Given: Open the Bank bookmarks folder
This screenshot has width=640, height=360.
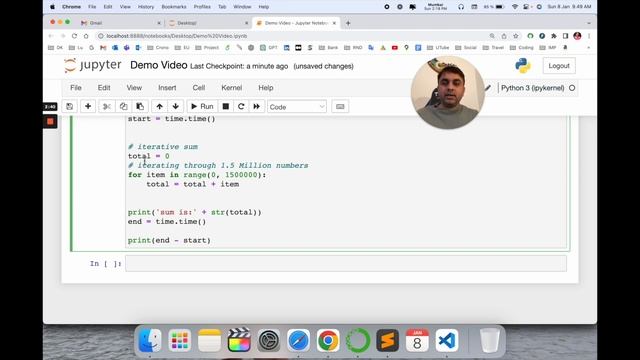Looking at the screenshot, I should [329, 48].
